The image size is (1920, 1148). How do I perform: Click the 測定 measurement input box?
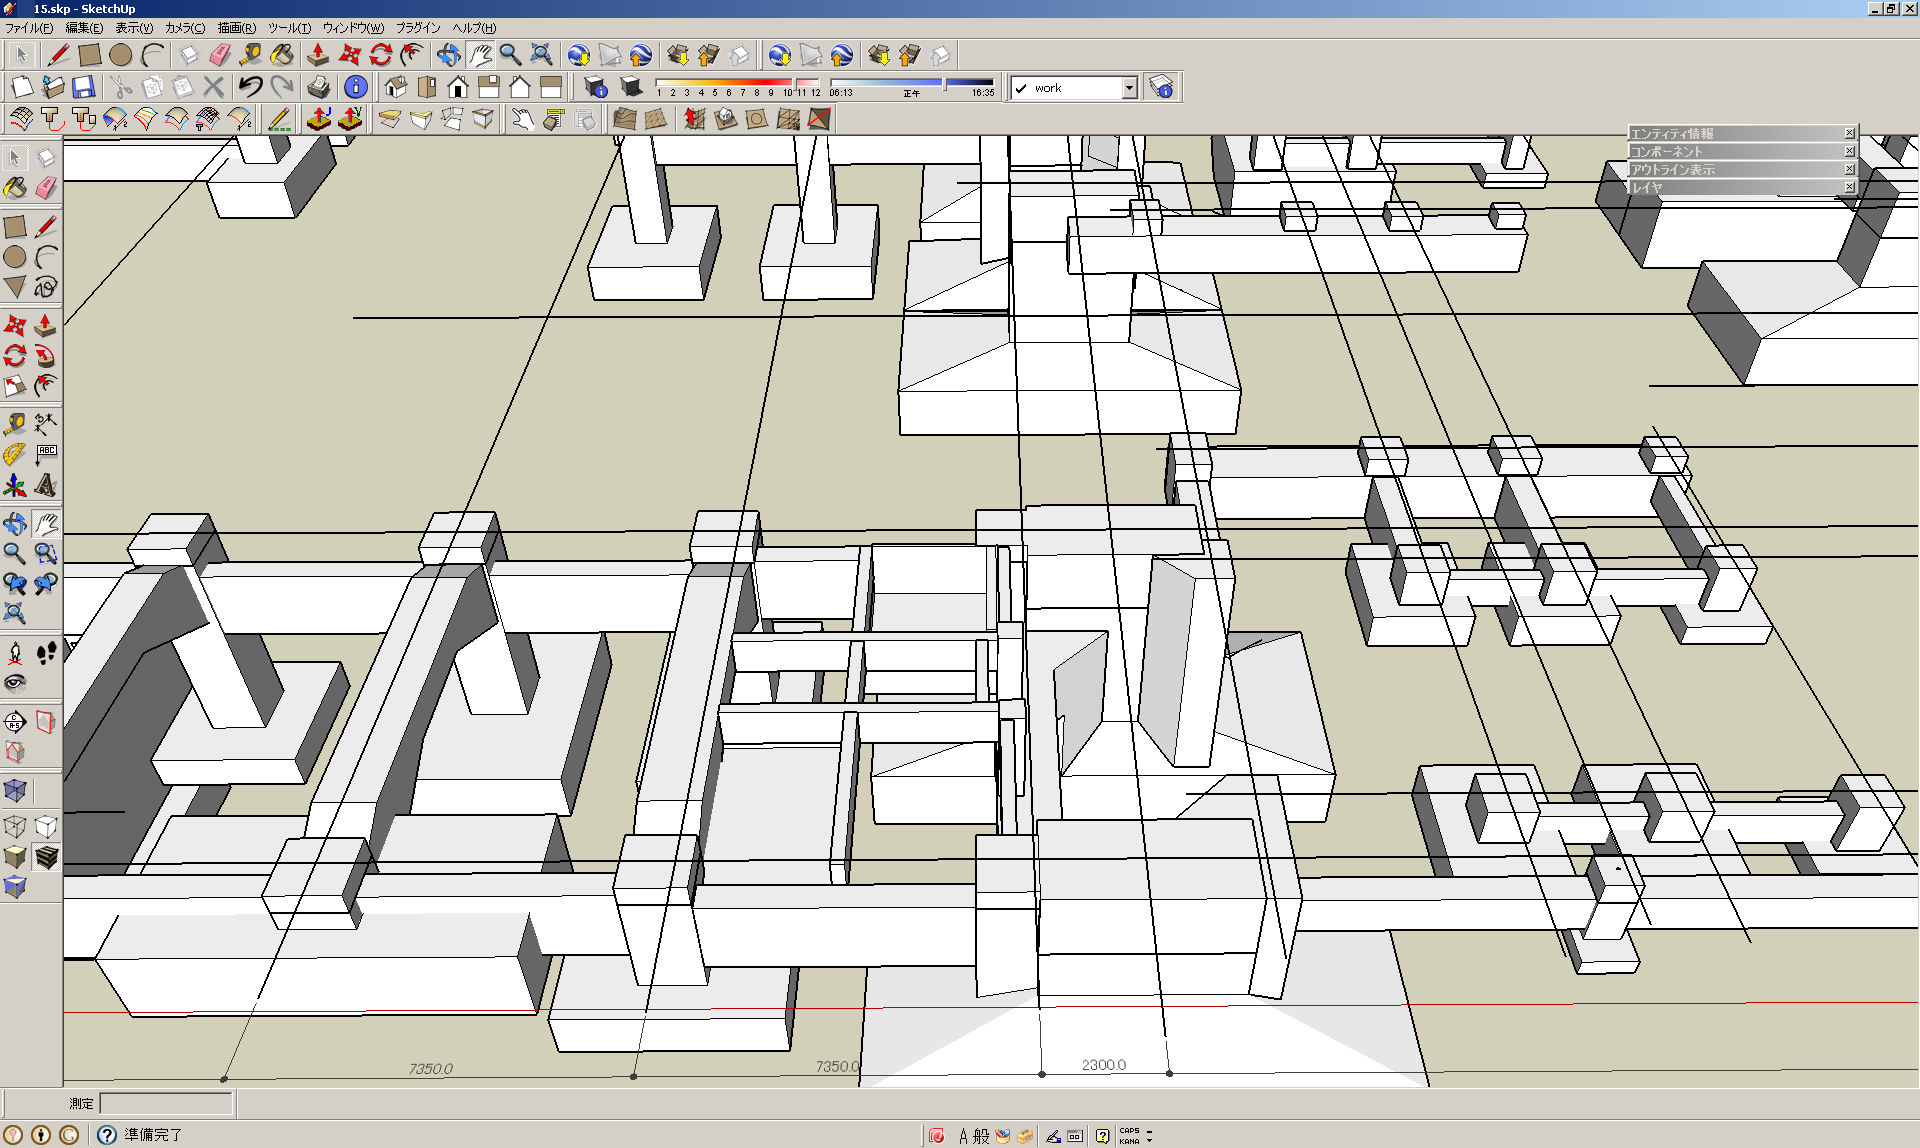[166, 1103]
